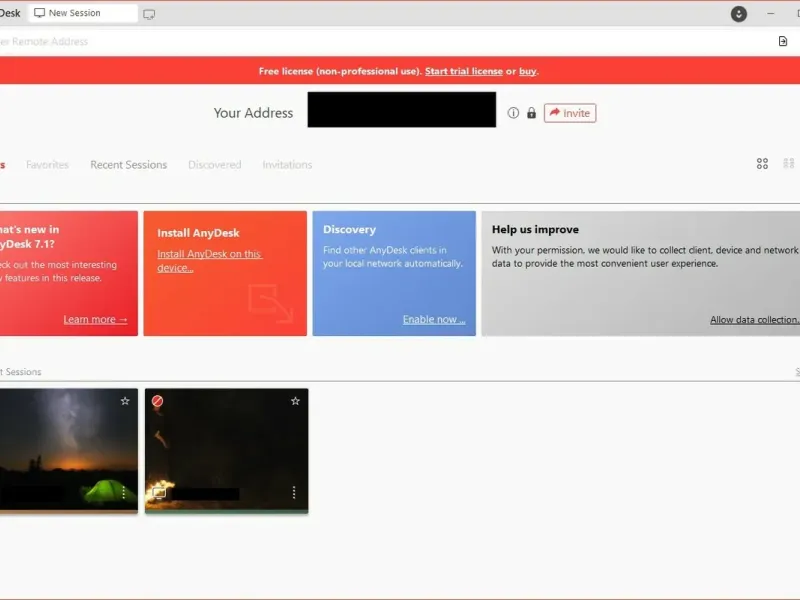Switch to the Recent Sessions tab

point(129,165)
